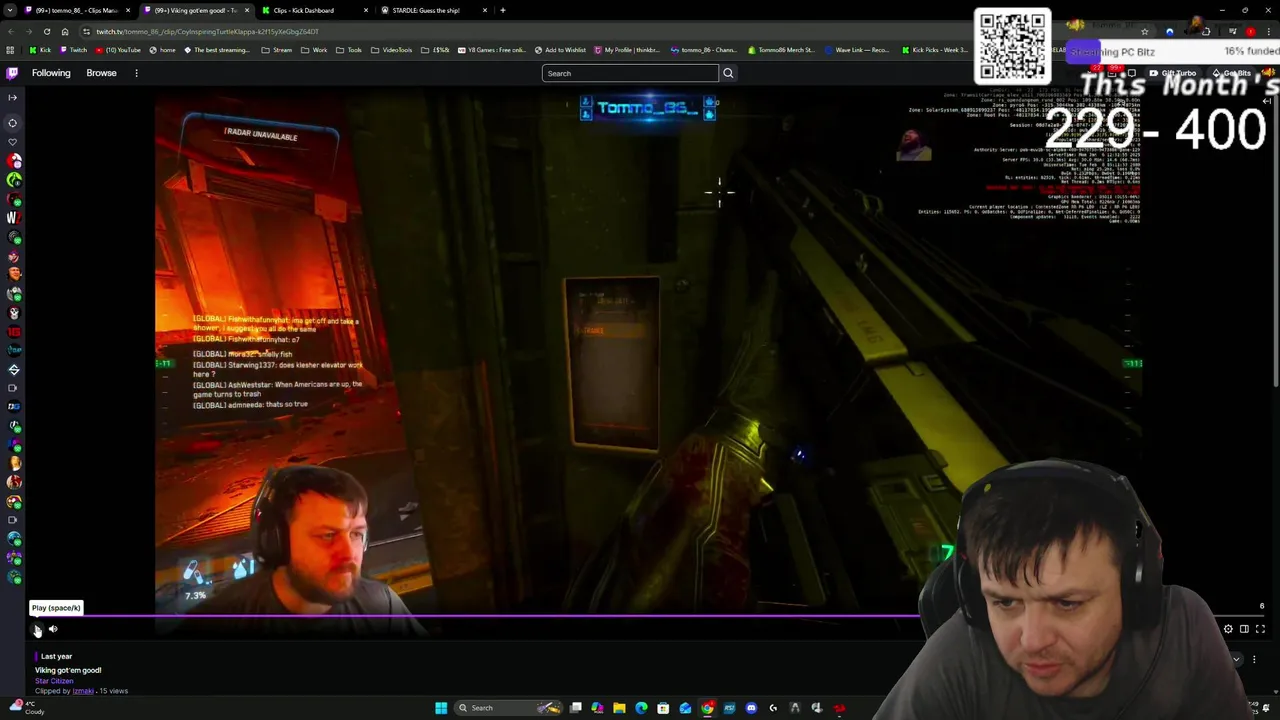Click the Twitch logo home icon

(x=12, y=73)
